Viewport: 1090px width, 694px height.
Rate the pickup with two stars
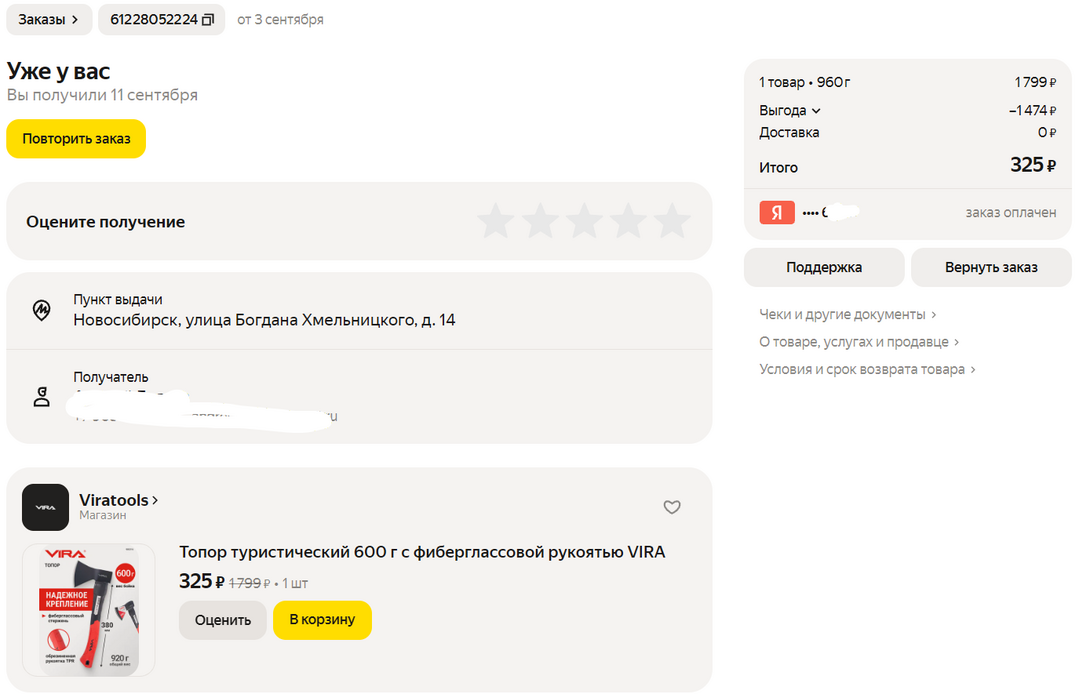click(540, 221)
